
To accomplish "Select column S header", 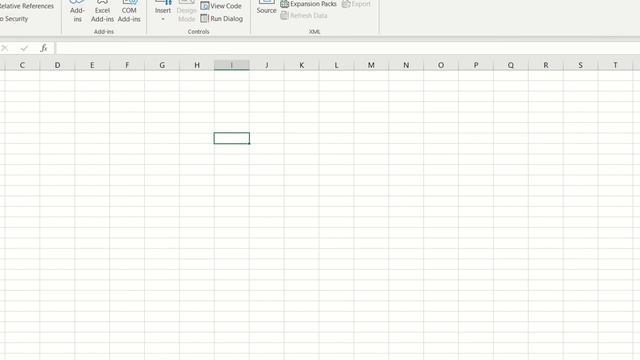I will tap(580, 65).
